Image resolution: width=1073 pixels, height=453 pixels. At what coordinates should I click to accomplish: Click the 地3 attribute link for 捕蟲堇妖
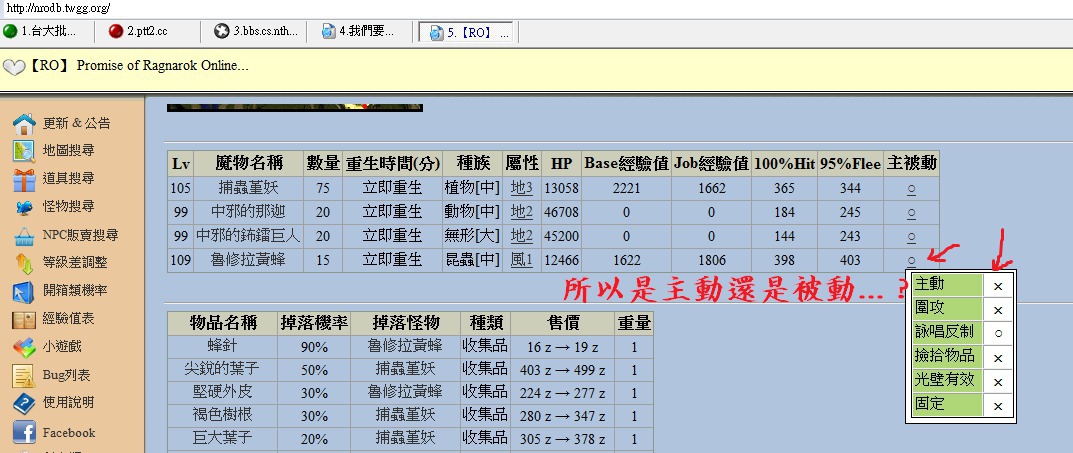pos(522,188)
